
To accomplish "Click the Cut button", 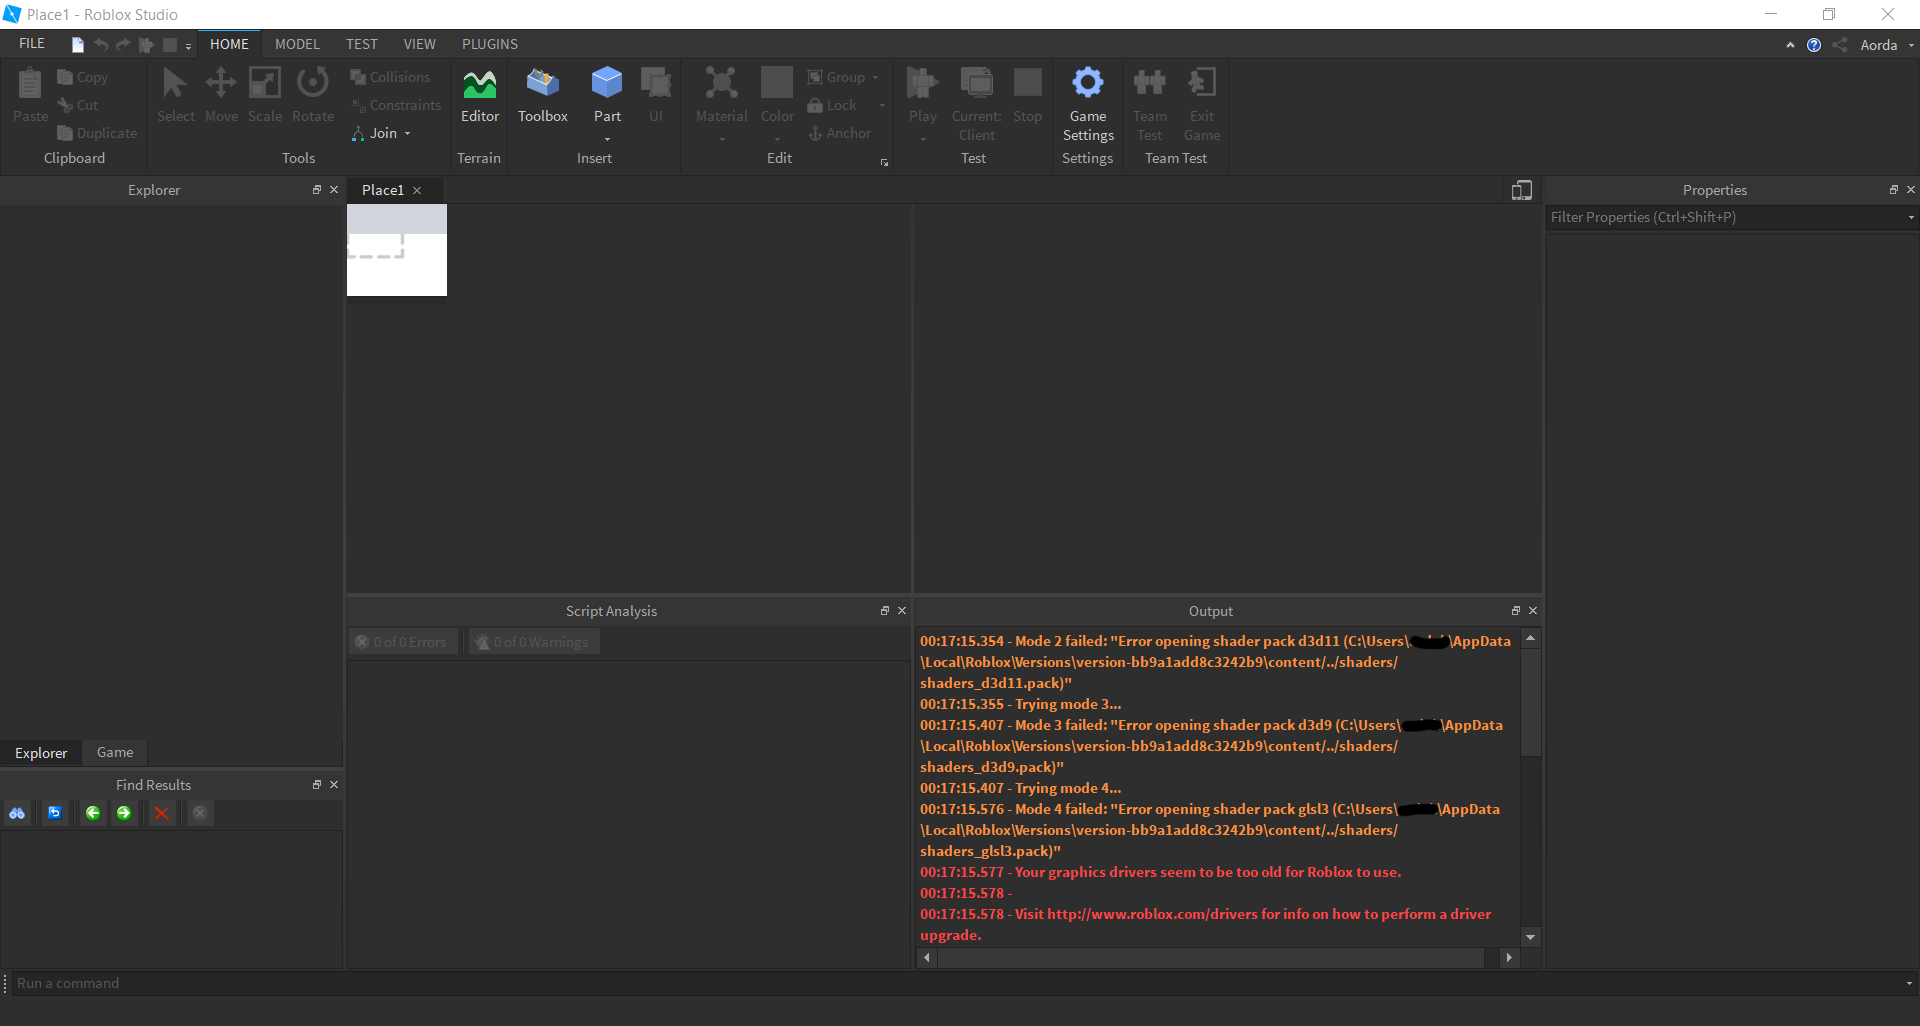I will 78,105.
